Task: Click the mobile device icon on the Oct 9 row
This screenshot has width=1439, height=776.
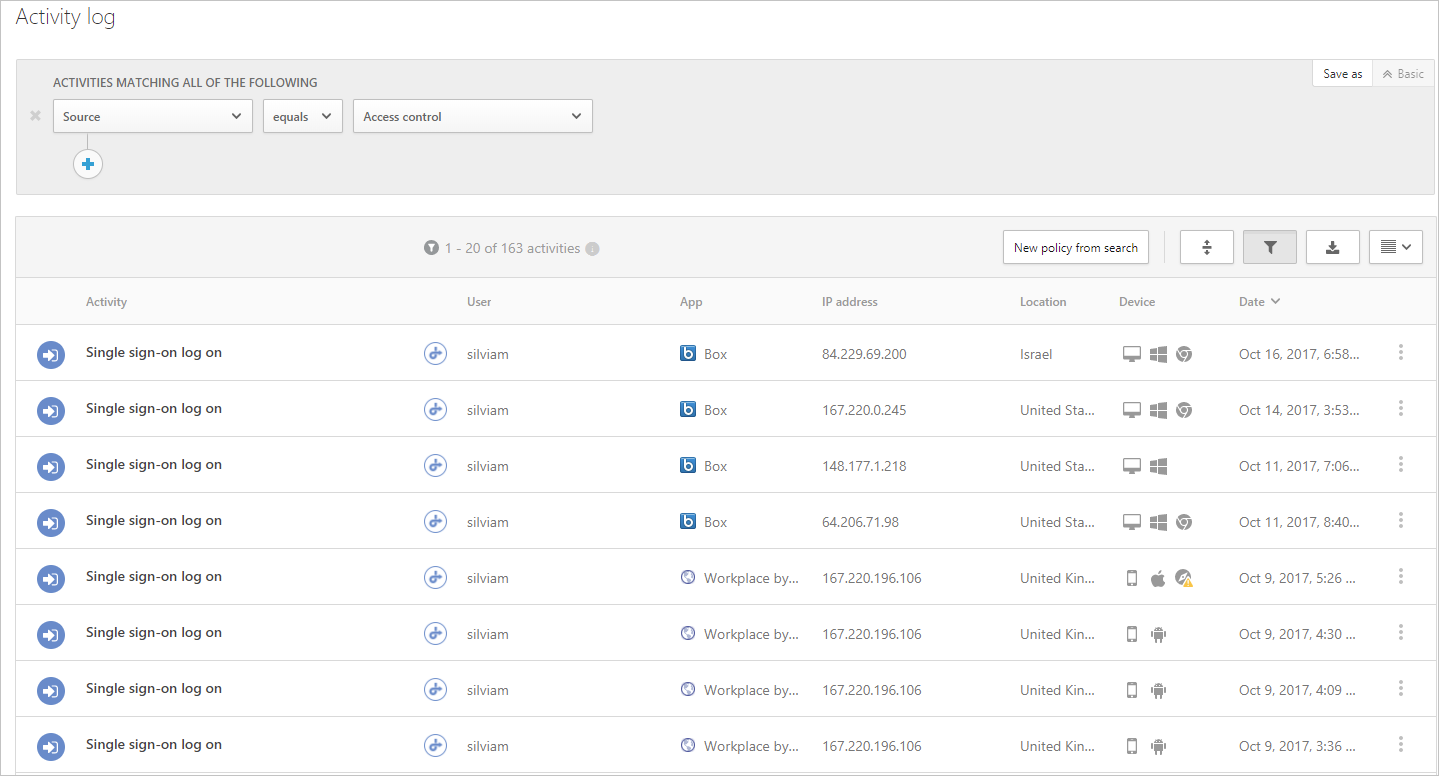Action: [x=1131, y=577]
